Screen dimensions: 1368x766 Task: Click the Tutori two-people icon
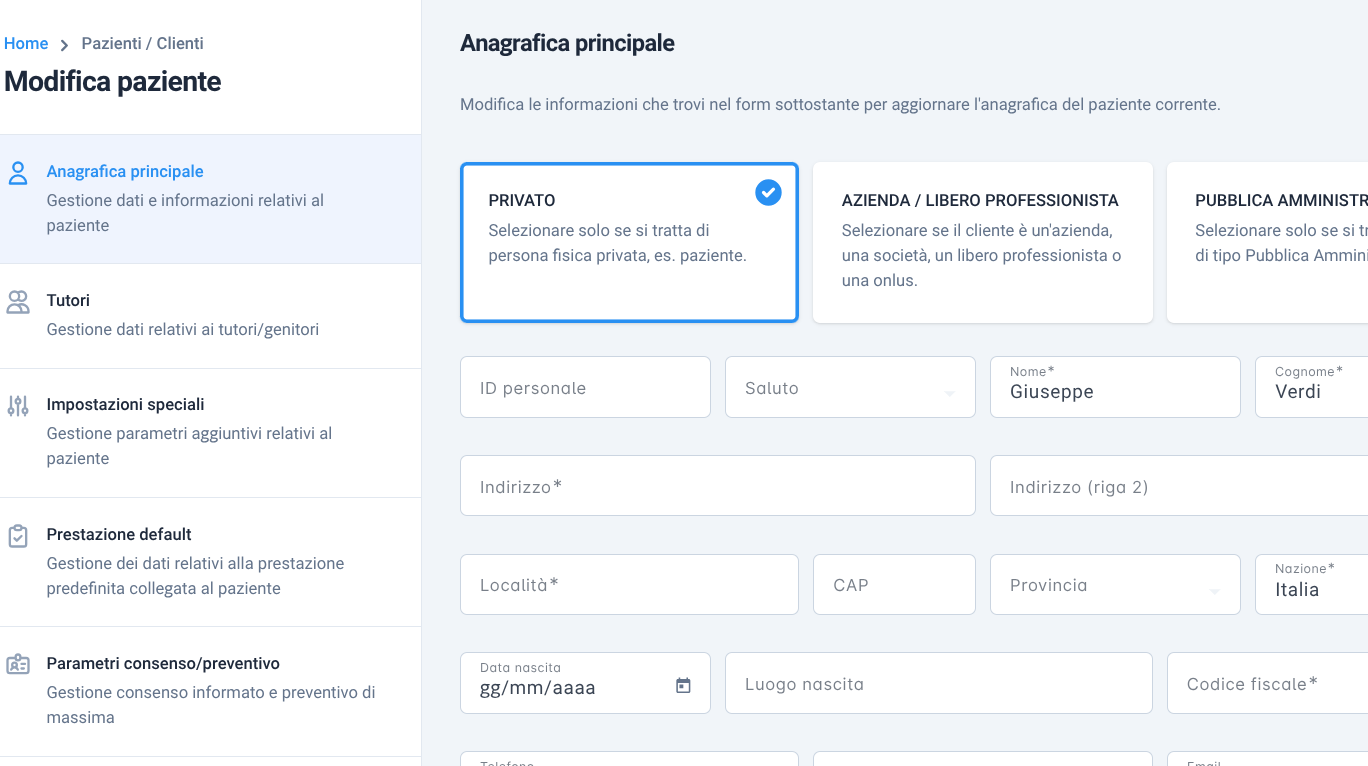(x=18, y=302)
